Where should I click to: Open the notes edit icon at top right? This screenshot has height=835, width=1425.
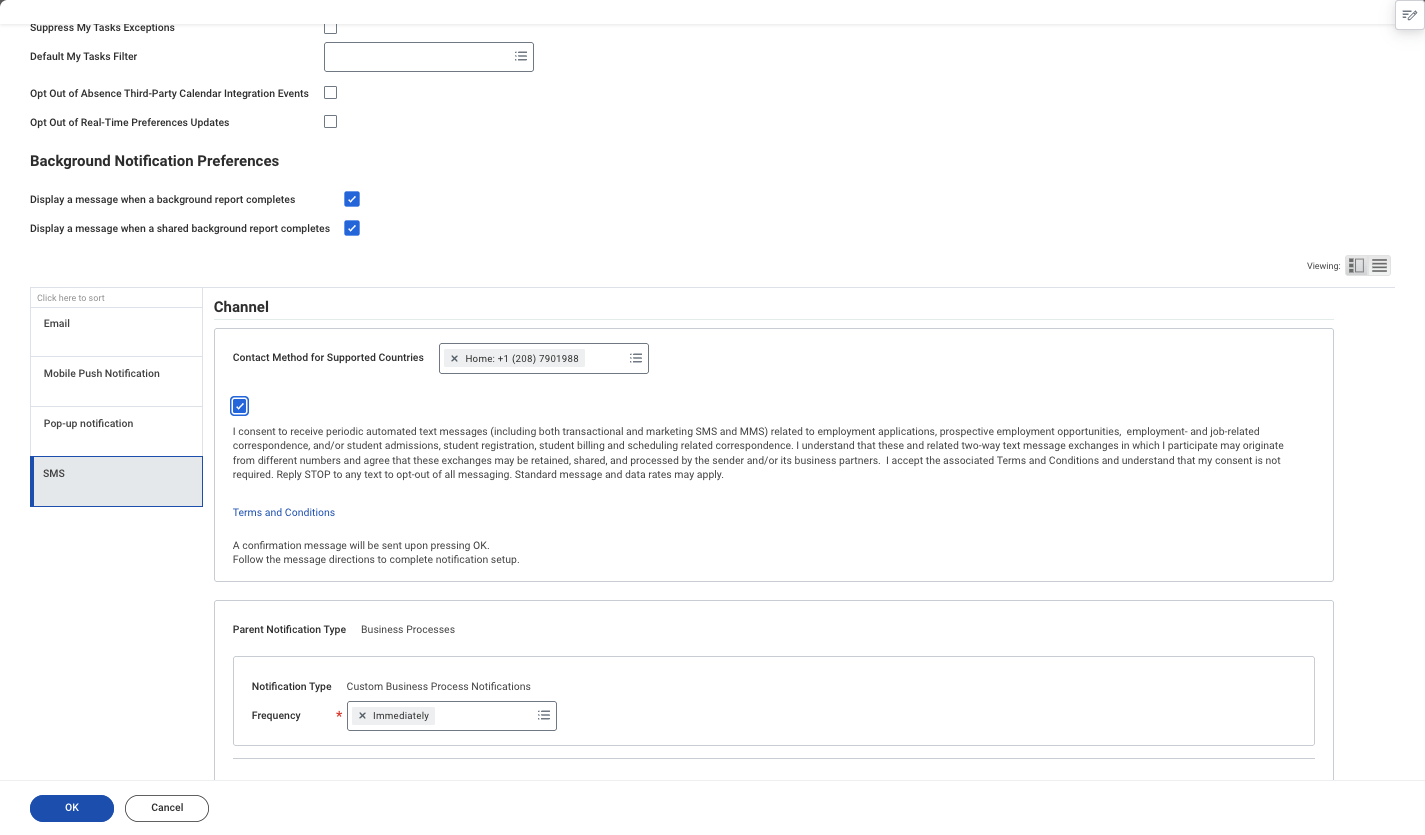point(1409,15)
